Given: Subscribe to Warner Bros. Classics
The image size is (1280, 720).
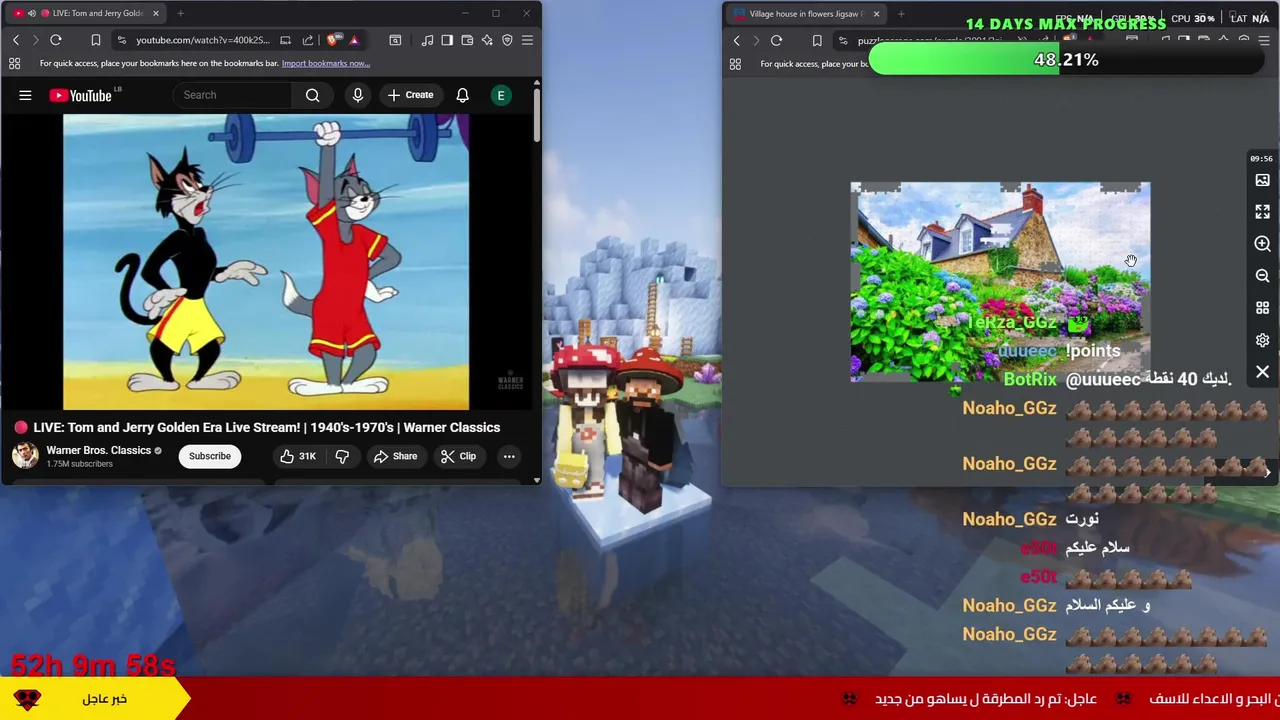Looking at the screenshot, I should (x=210, y=456).
